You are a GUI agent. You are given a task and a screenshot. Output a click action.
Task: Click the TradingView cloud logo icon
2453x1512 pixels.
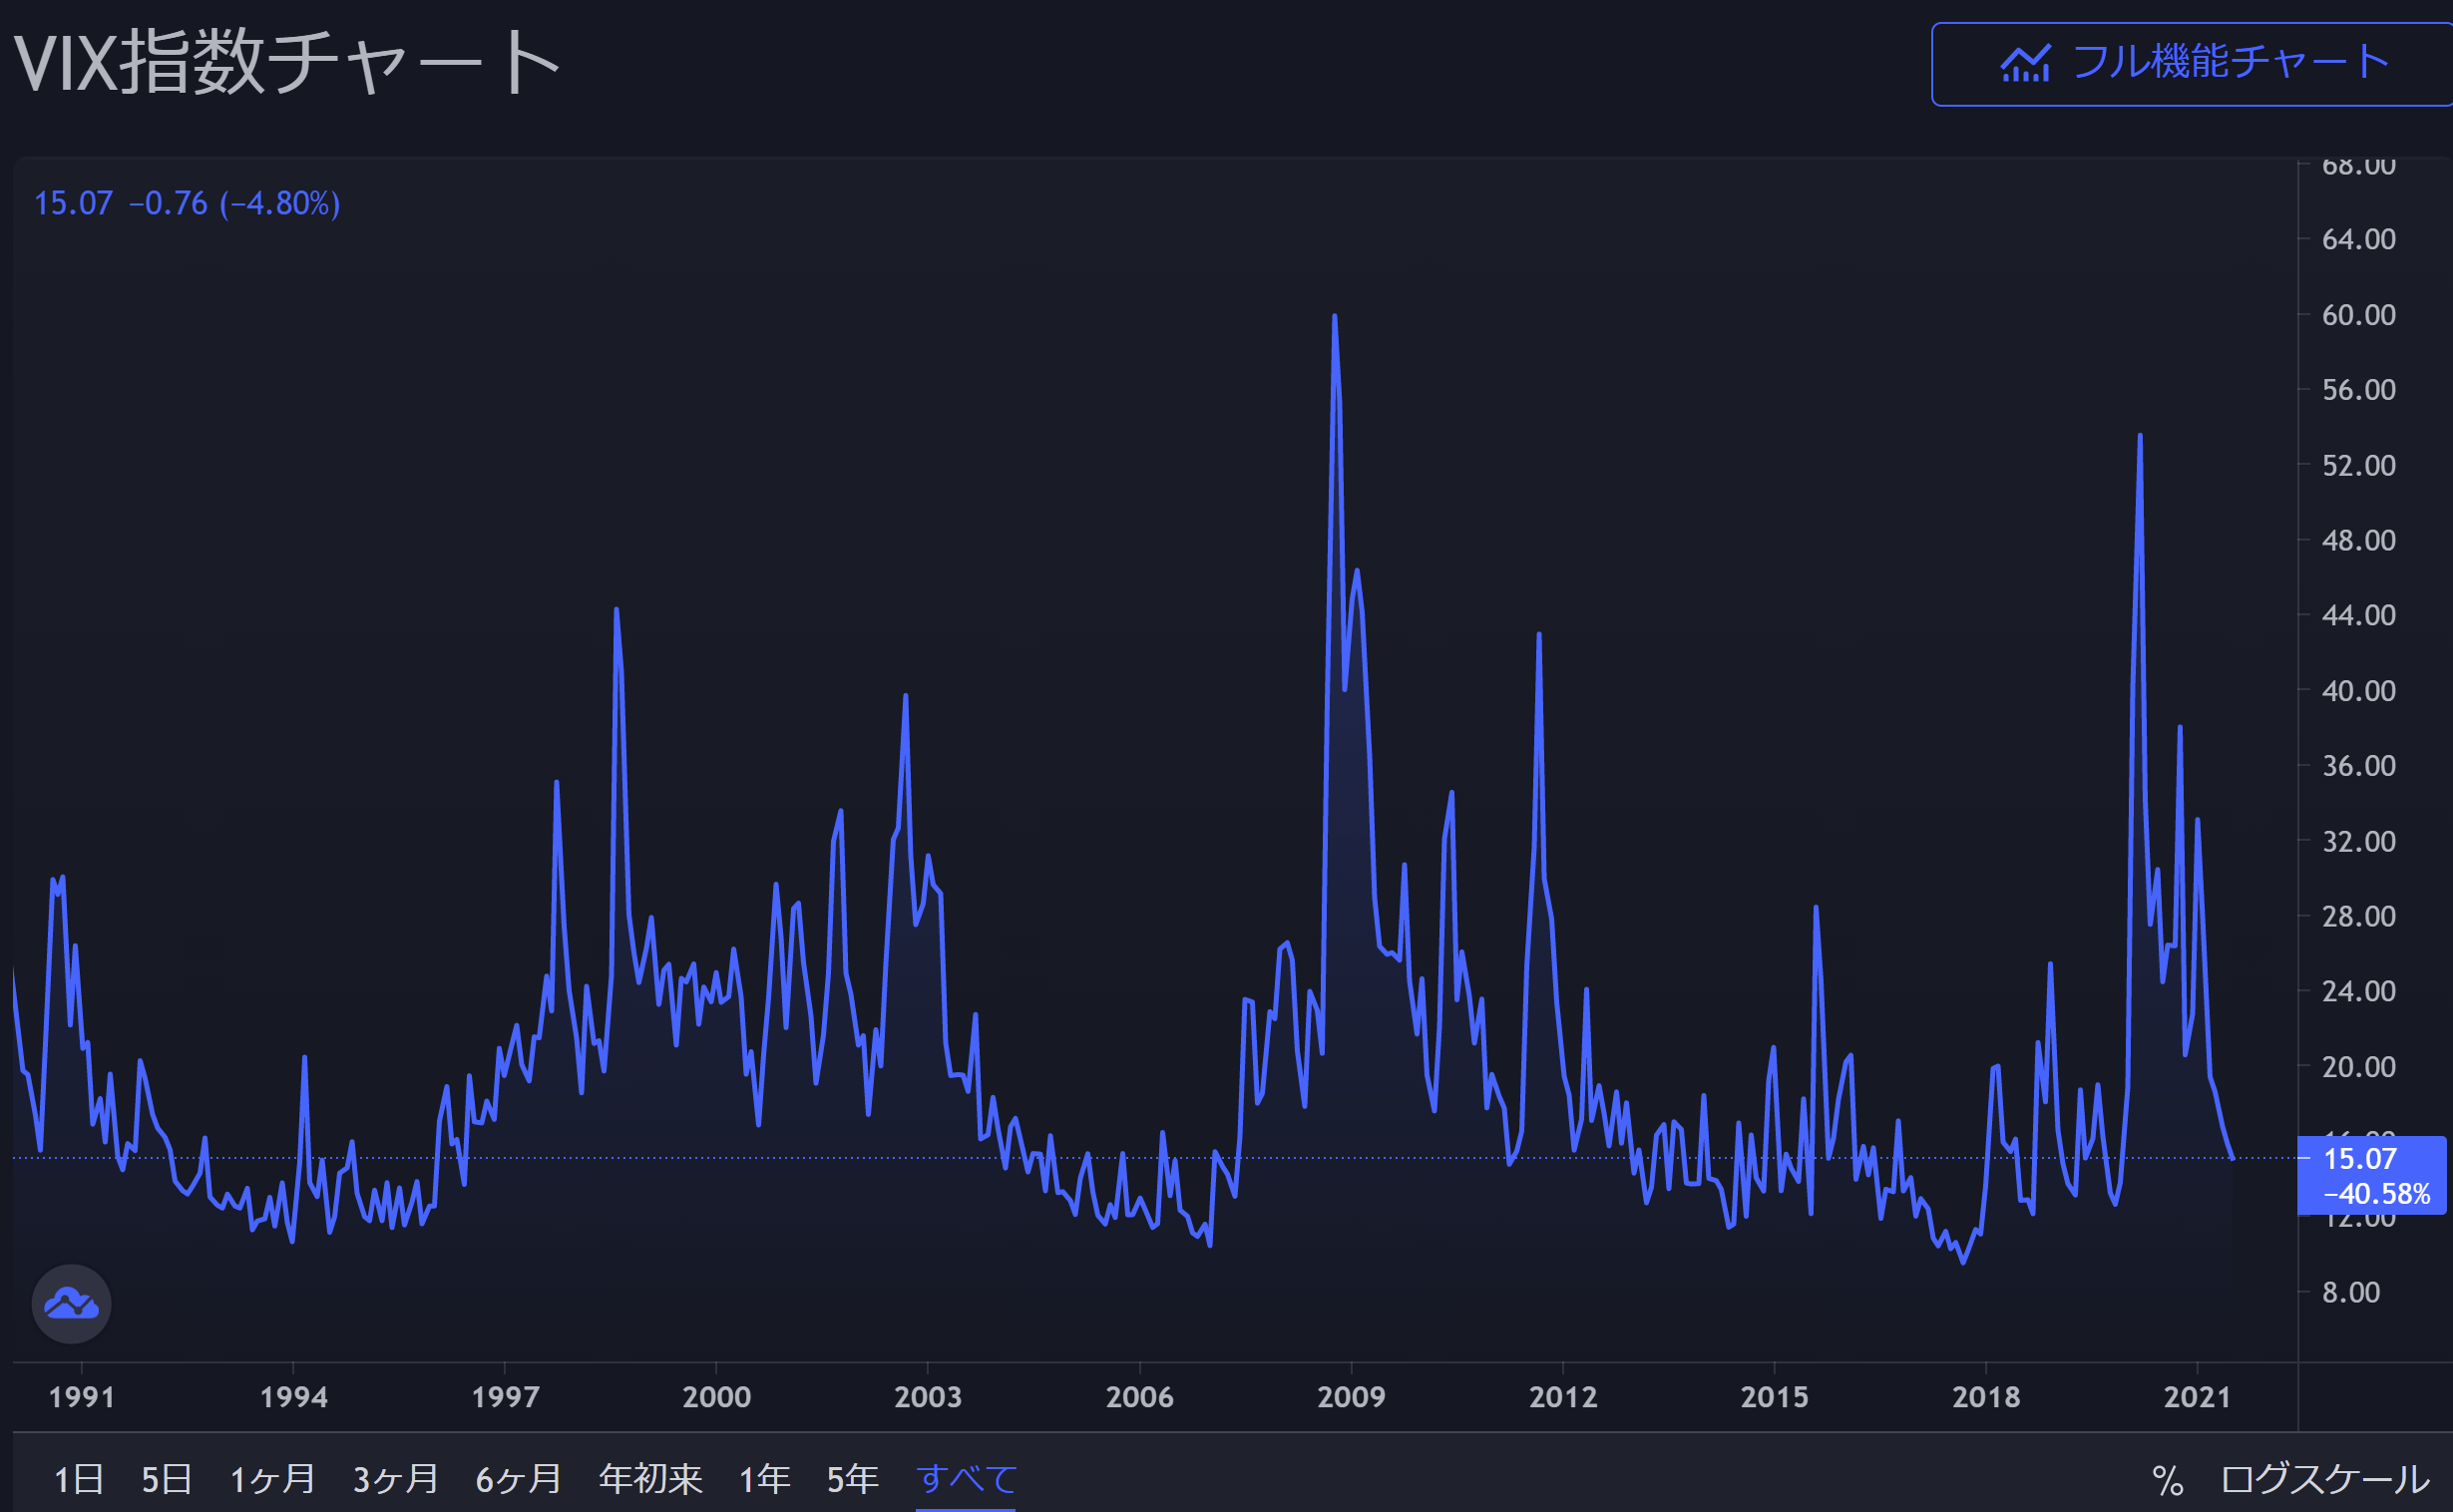71,1304
